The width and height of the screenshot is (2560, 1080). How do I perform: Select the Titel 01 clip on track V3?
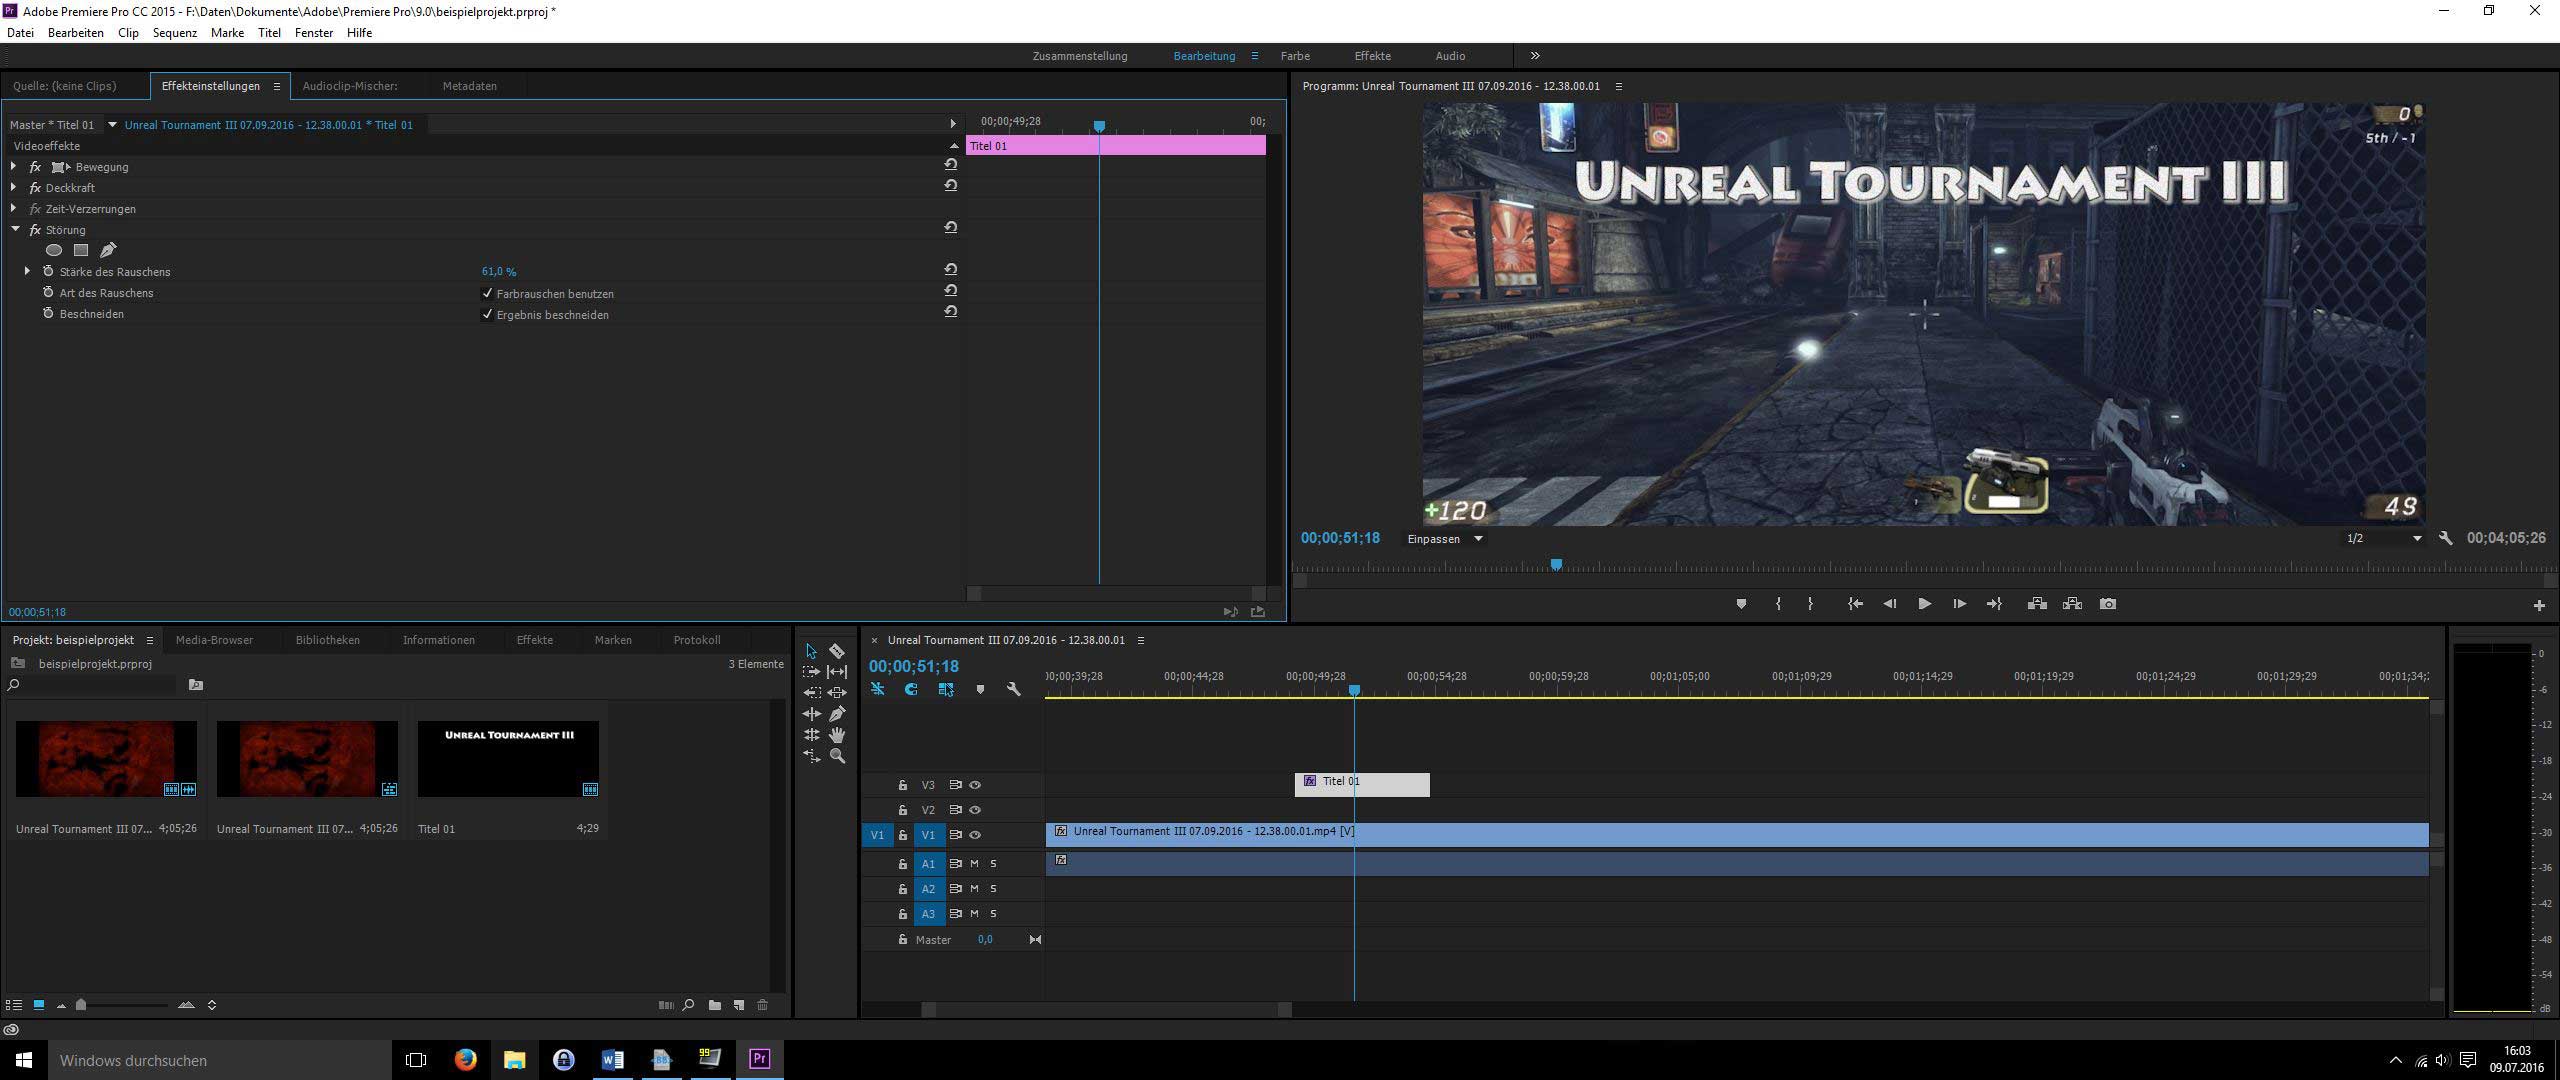click(x=1362, y=784)
